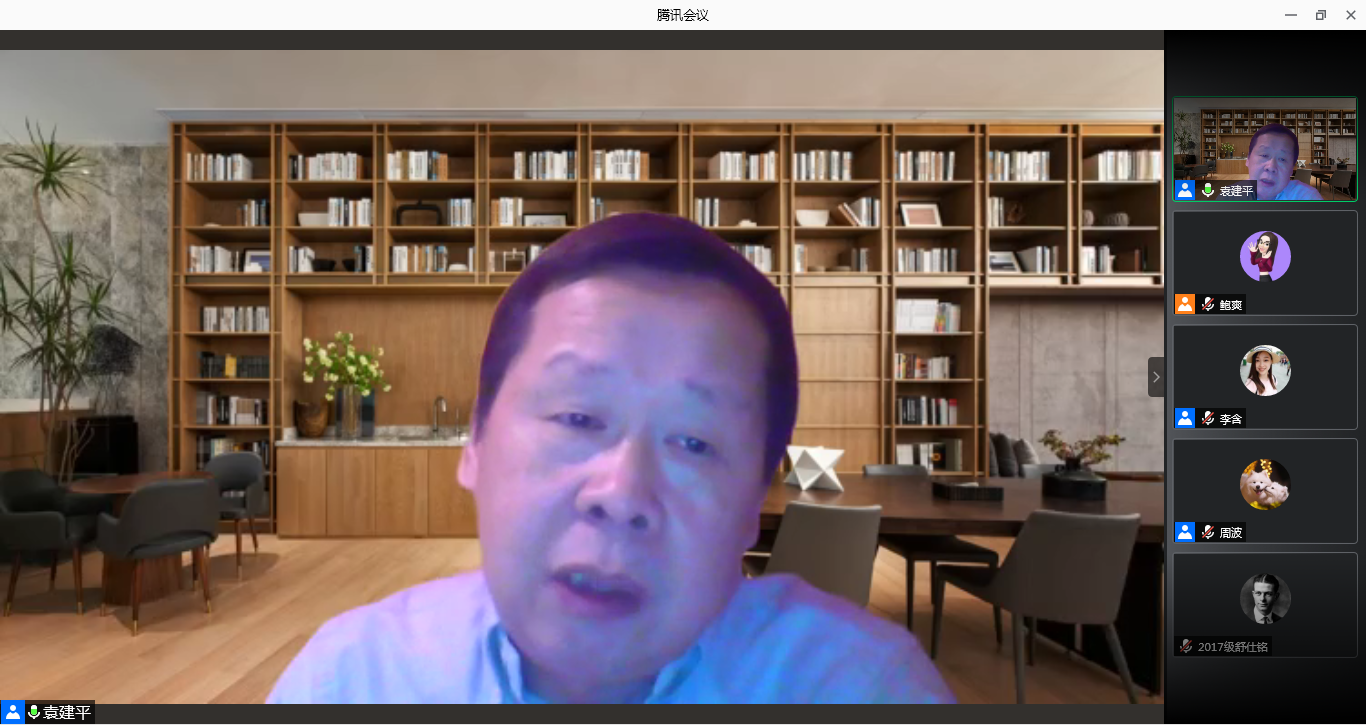The image size is (1366, 726).
Task: Restore down the 腾讯会议 window
Action: tap(1321, 15)
